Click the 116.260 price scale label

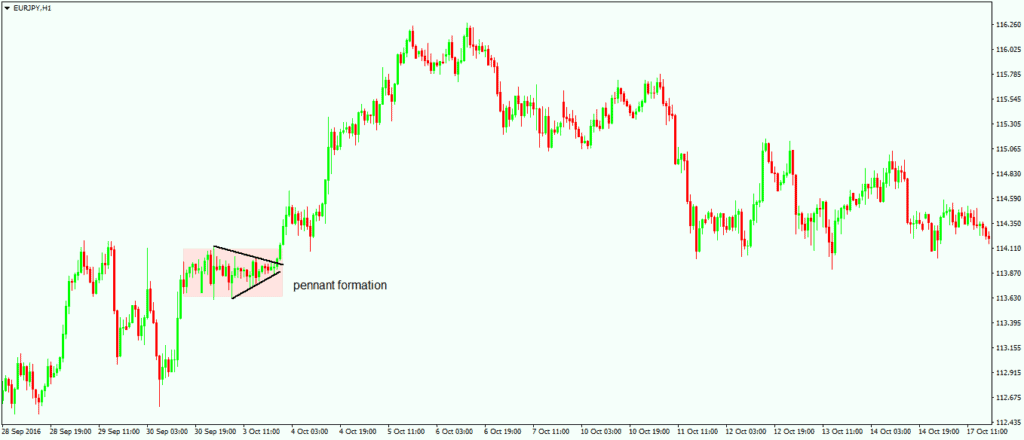pyautogui.click(x=1008, y=25)
